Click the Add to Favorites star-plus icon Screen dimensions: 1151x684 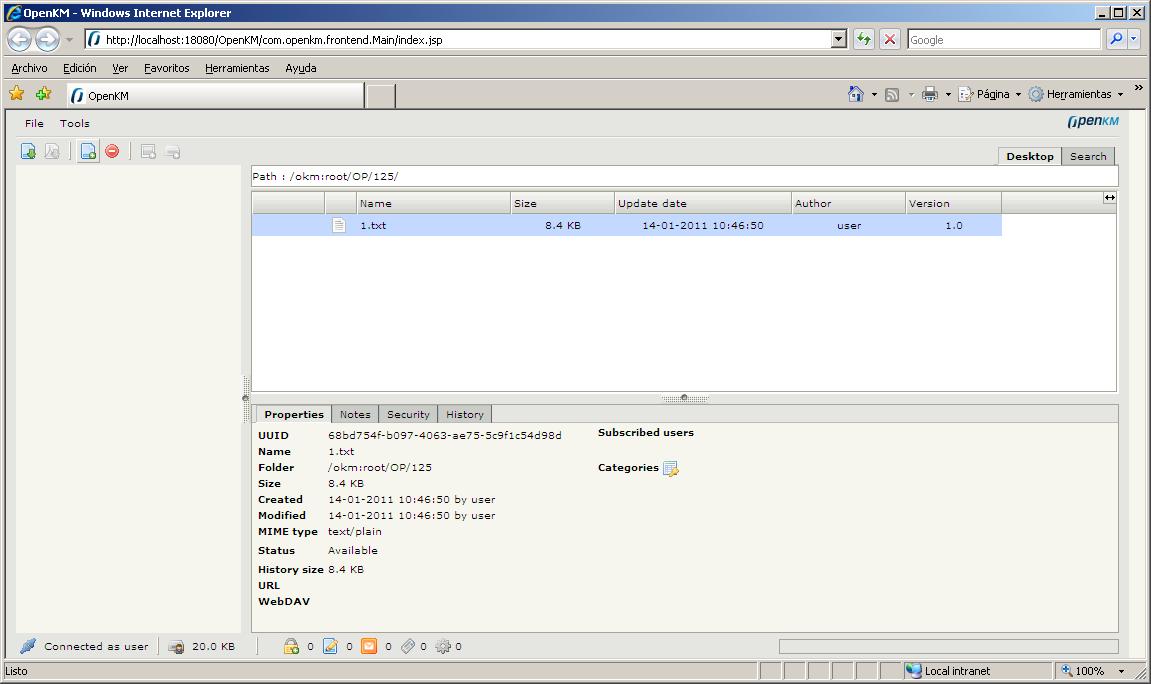[x=43, y=93]
